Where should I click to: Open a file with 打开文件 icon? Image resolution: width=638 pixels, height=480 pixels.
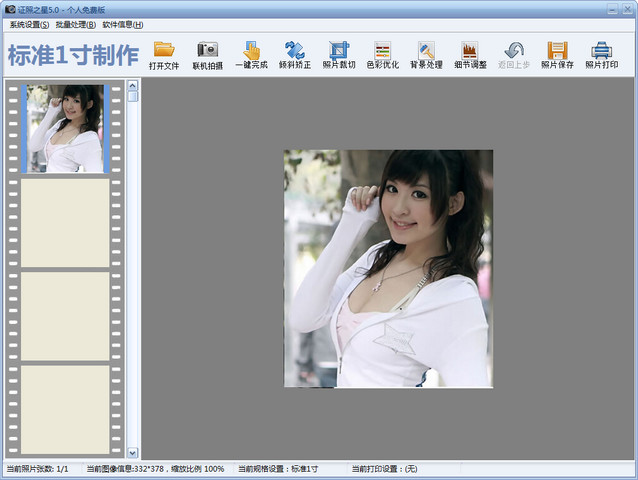tap(164, 55)
